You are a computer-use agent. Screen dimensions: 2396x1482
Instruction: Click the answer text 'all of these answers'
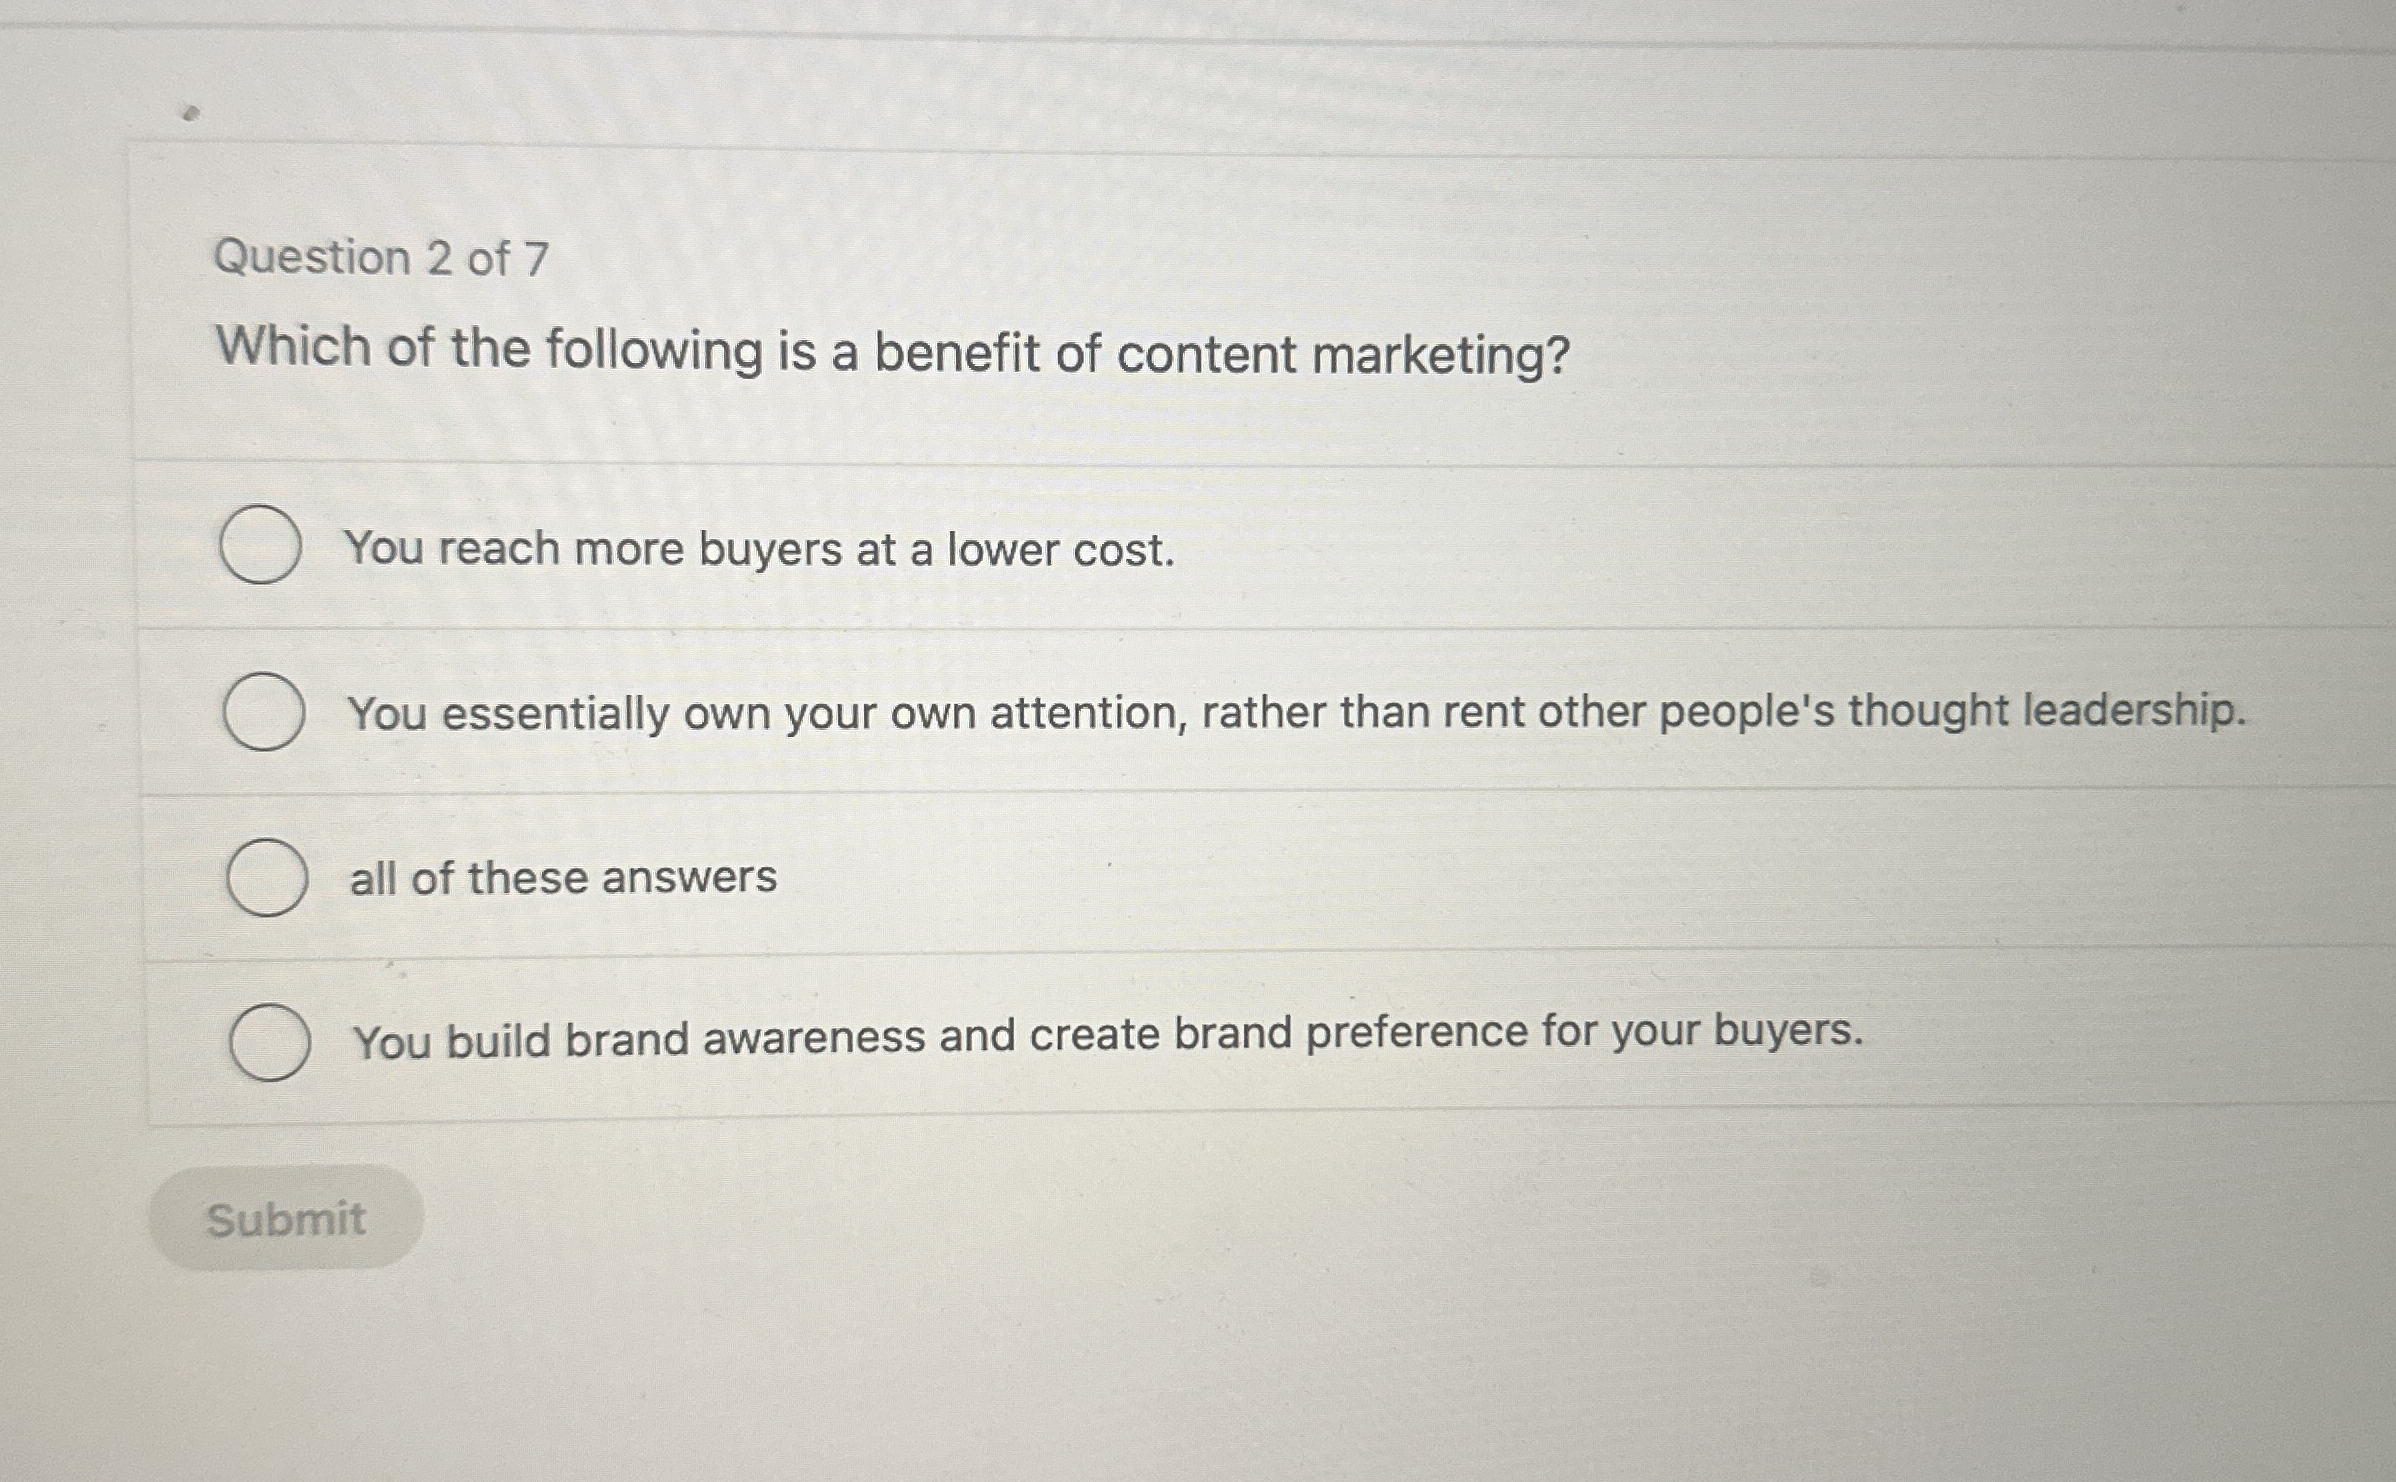coord(562,878)
